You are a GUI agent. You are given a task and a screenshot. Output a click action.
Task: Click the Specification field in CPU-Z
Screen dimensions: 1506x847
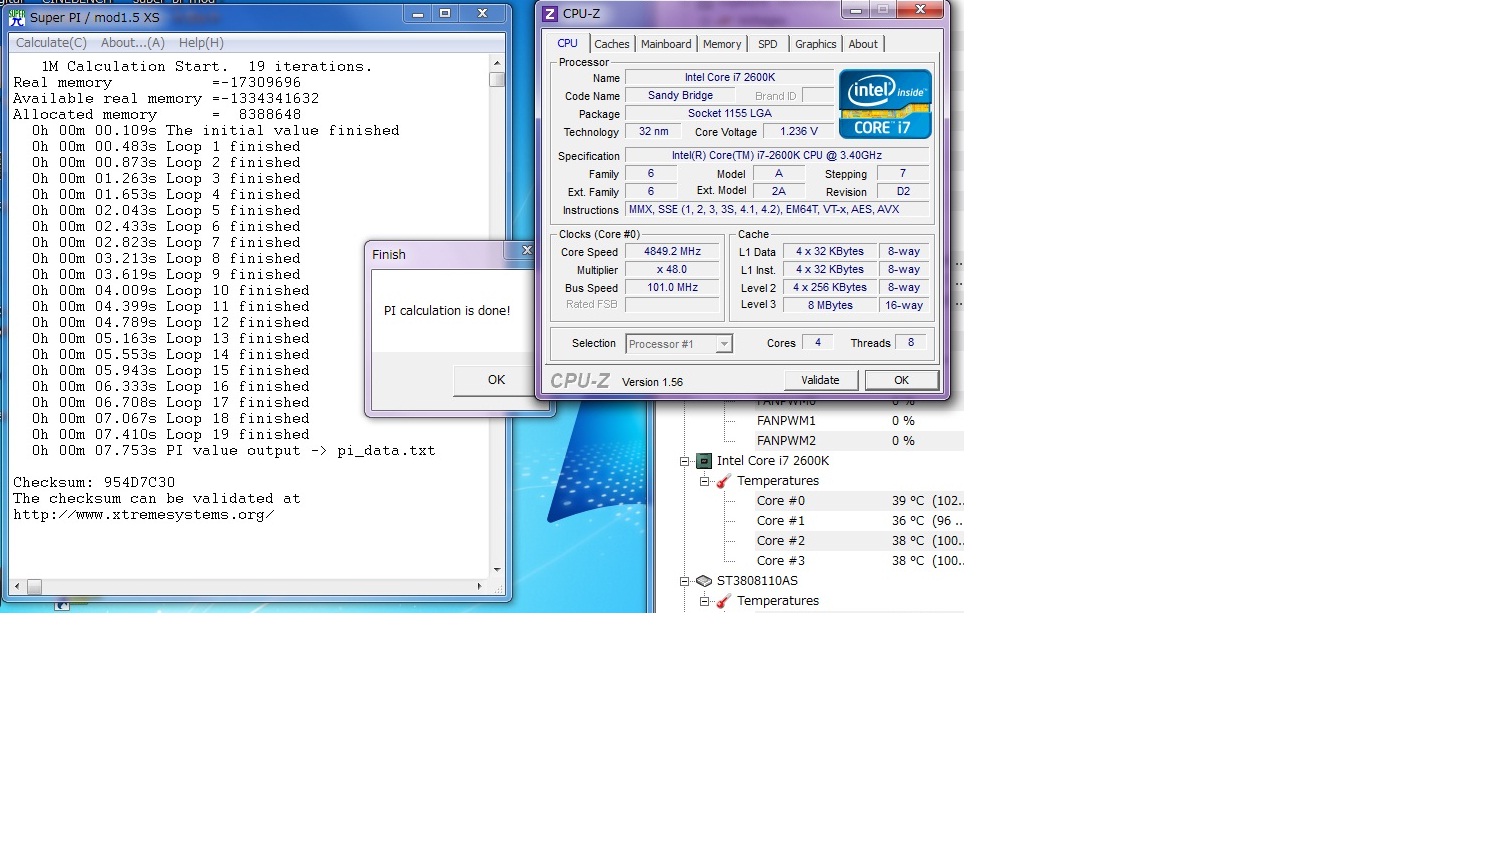pos(777,156)
